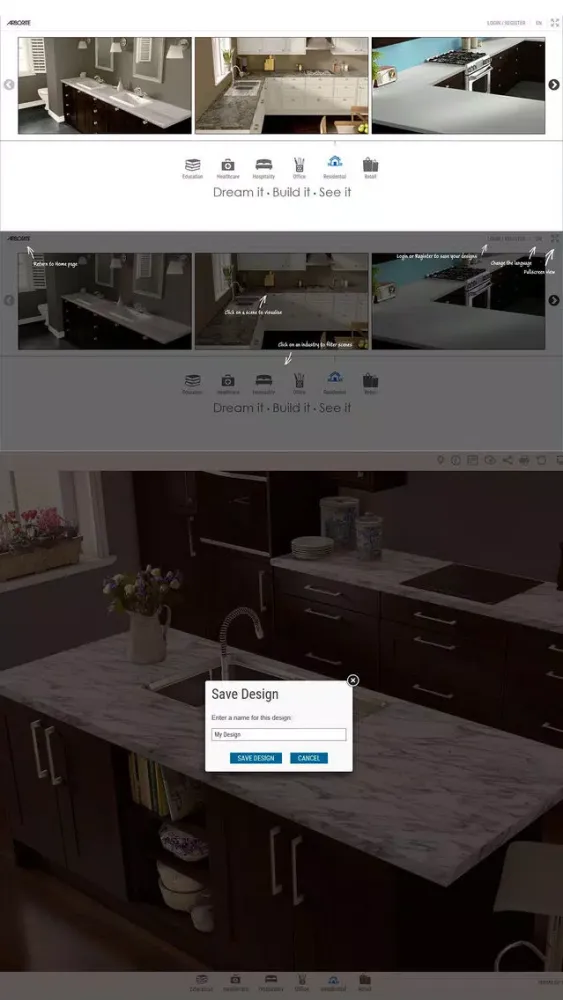Click Healthcare icon in the help overlay screen
This screenshot has width=563, height=1000.
coord(228,381)
